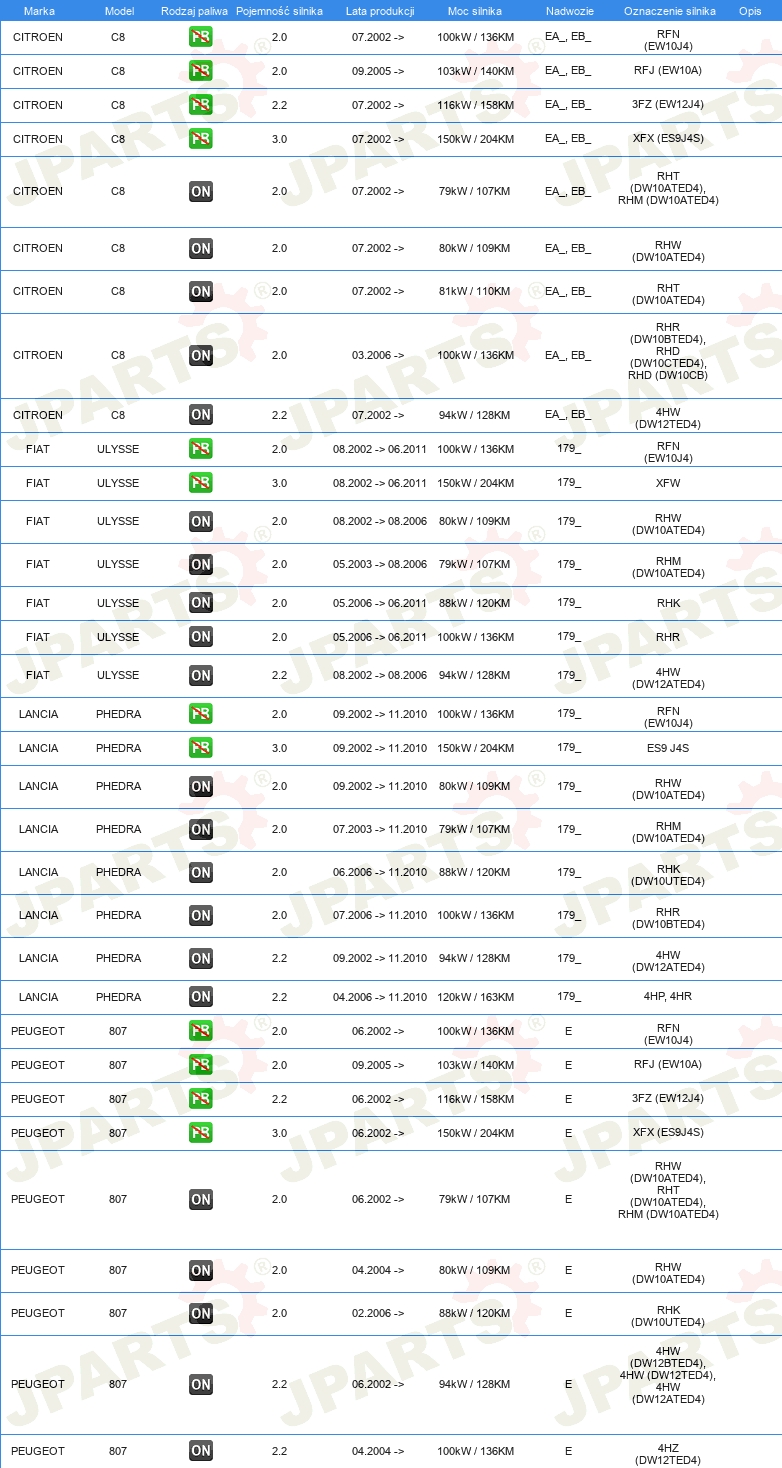Select the 120kW / 163KM power cell

point(475,997)
